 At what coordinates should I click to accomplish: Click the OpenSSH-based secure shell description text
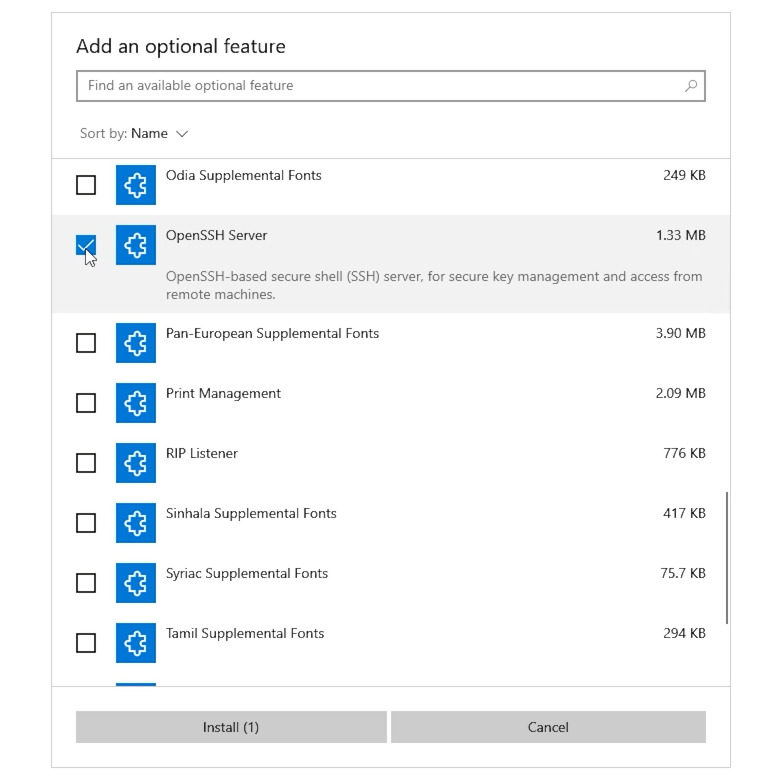click(434, 285)
